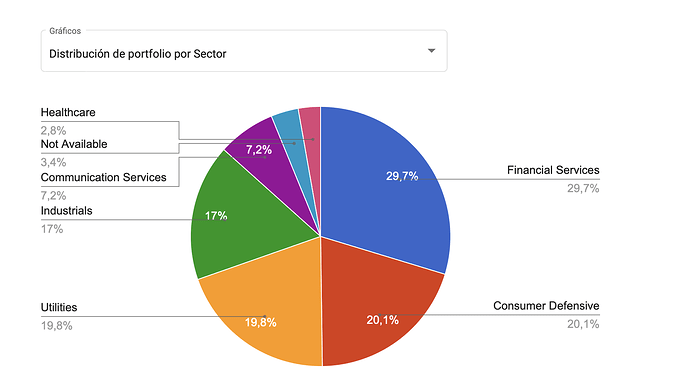The width and height of the screenshot is (690, 386).
Task: Click the Healthcare legend label
Action: click(x=68, y=112)
